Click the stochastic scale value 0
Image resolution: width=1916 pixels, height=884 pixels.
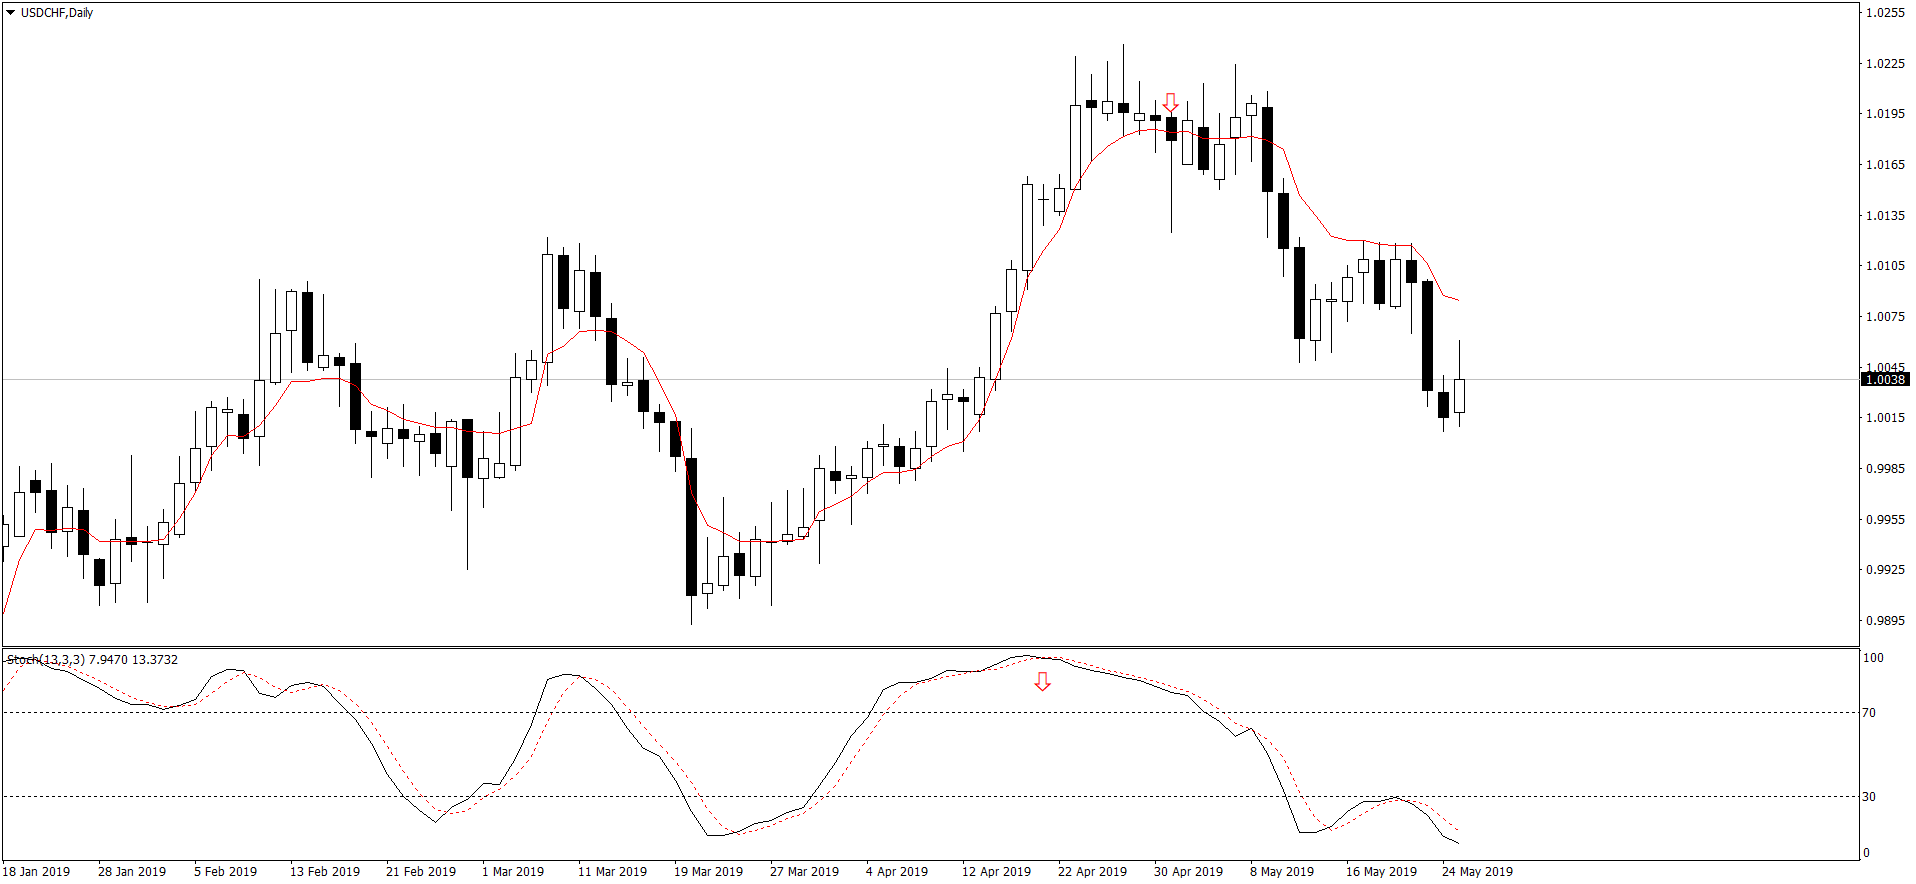pos(1867,853)
